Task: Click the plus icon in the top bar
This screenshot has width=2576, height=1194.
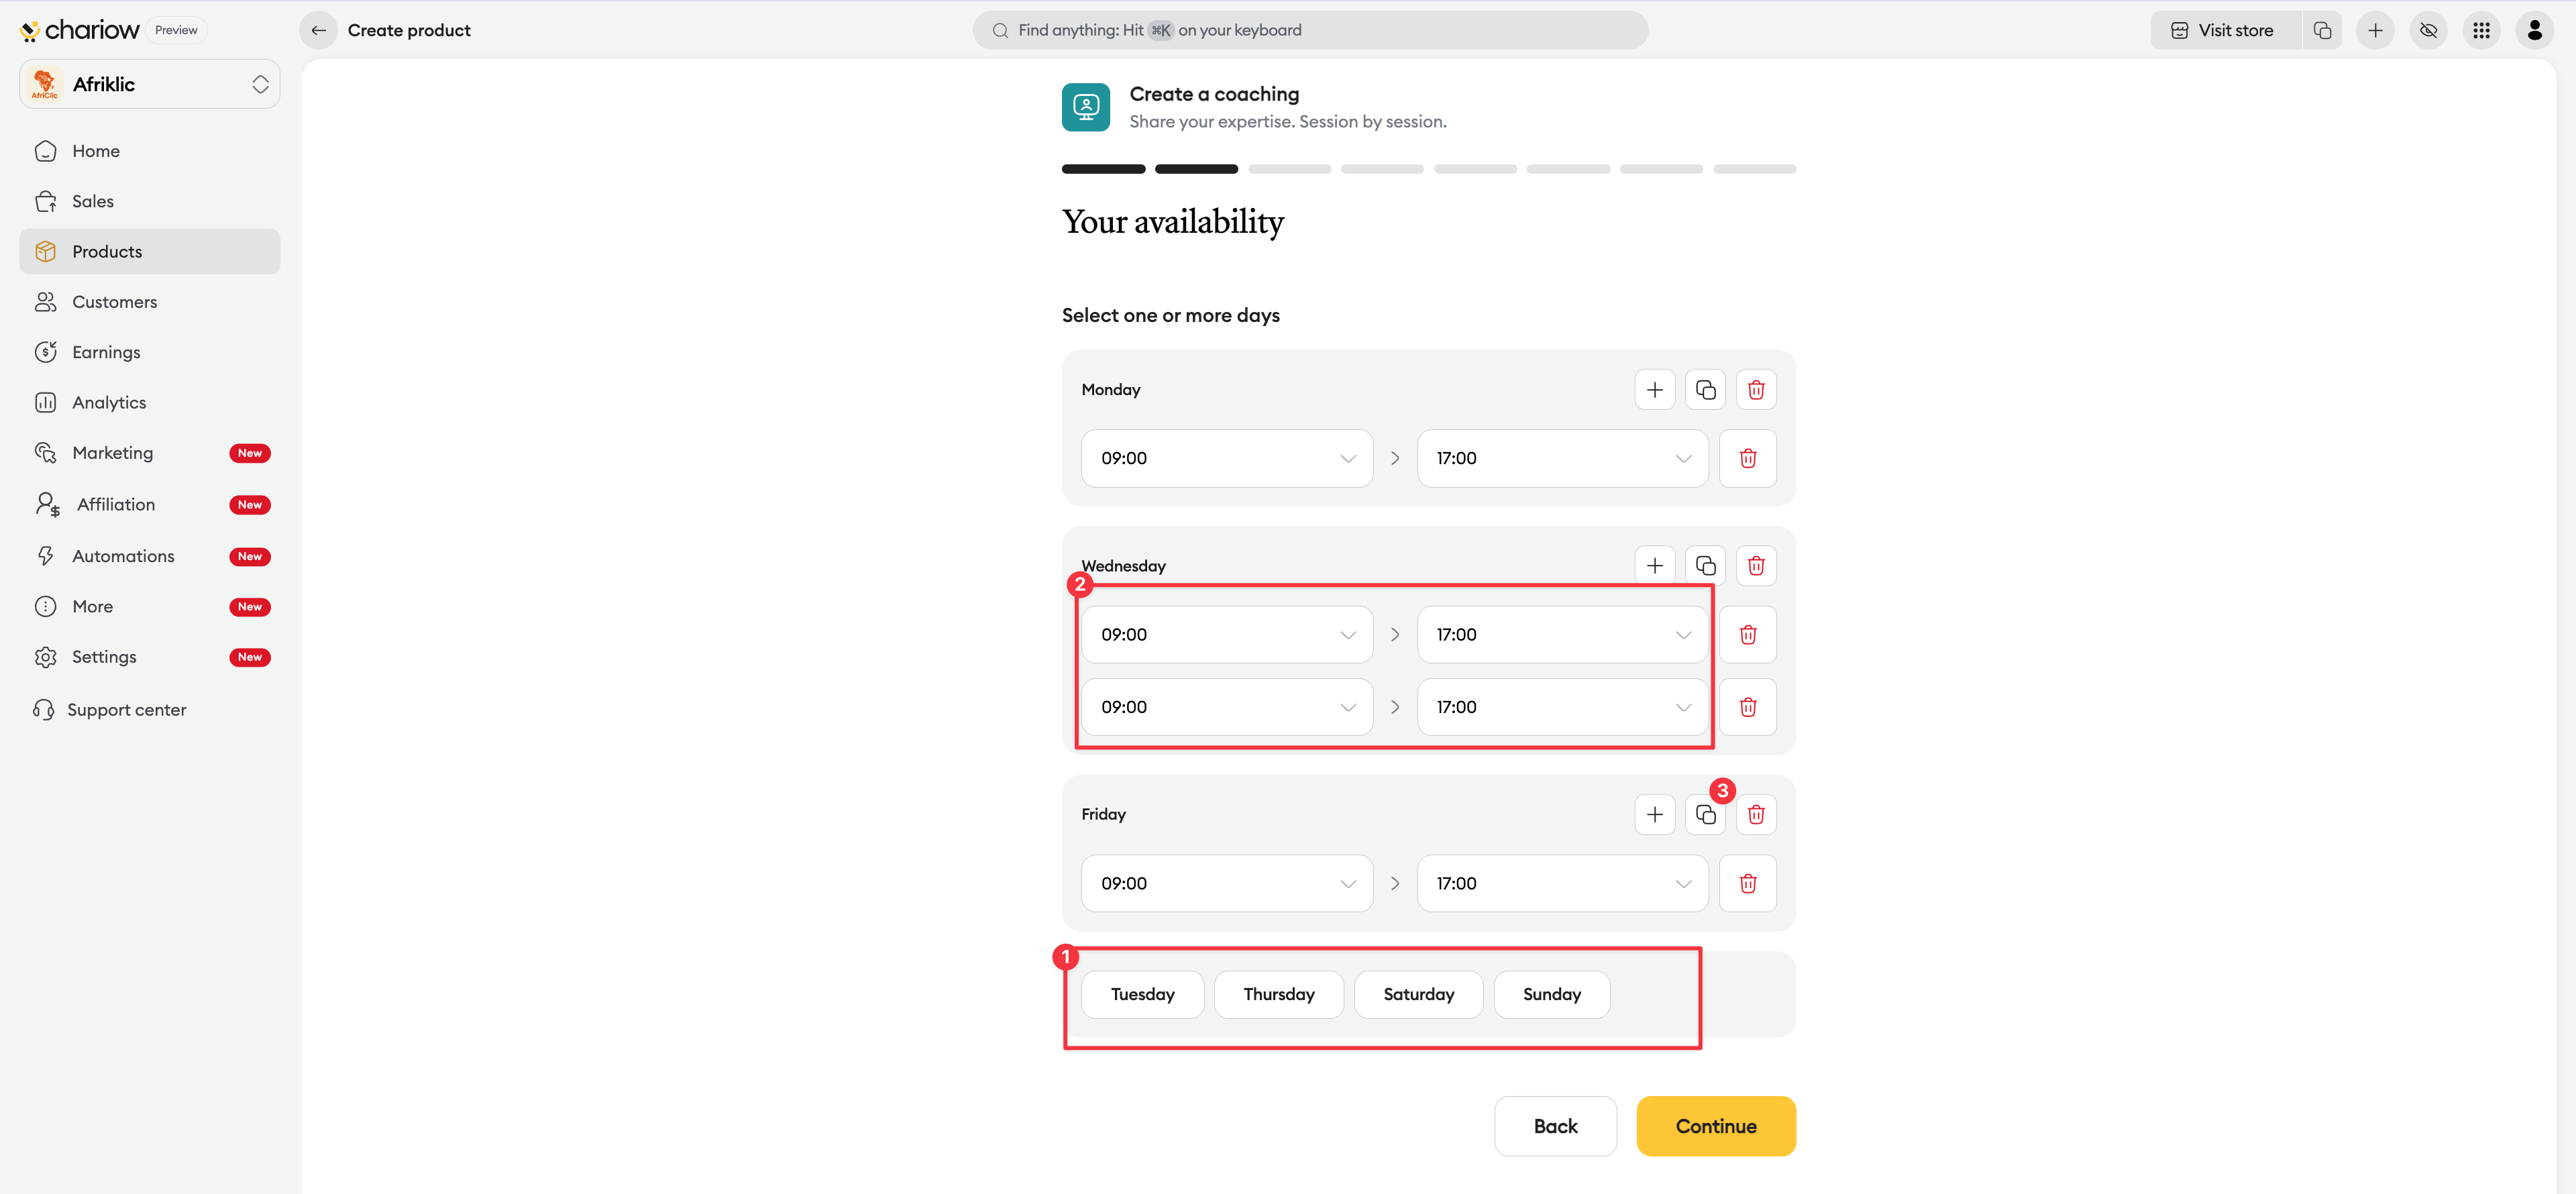Action: tap(2375, 30)
